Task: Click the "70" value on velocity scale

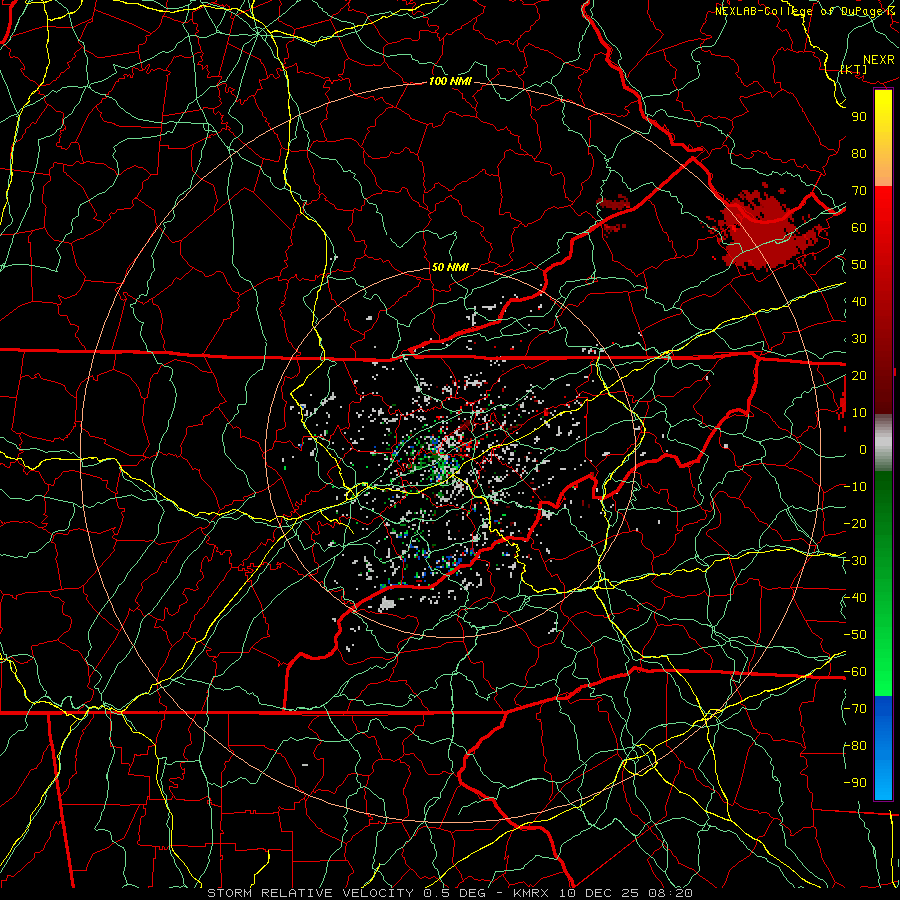Action: coord(859,191)
